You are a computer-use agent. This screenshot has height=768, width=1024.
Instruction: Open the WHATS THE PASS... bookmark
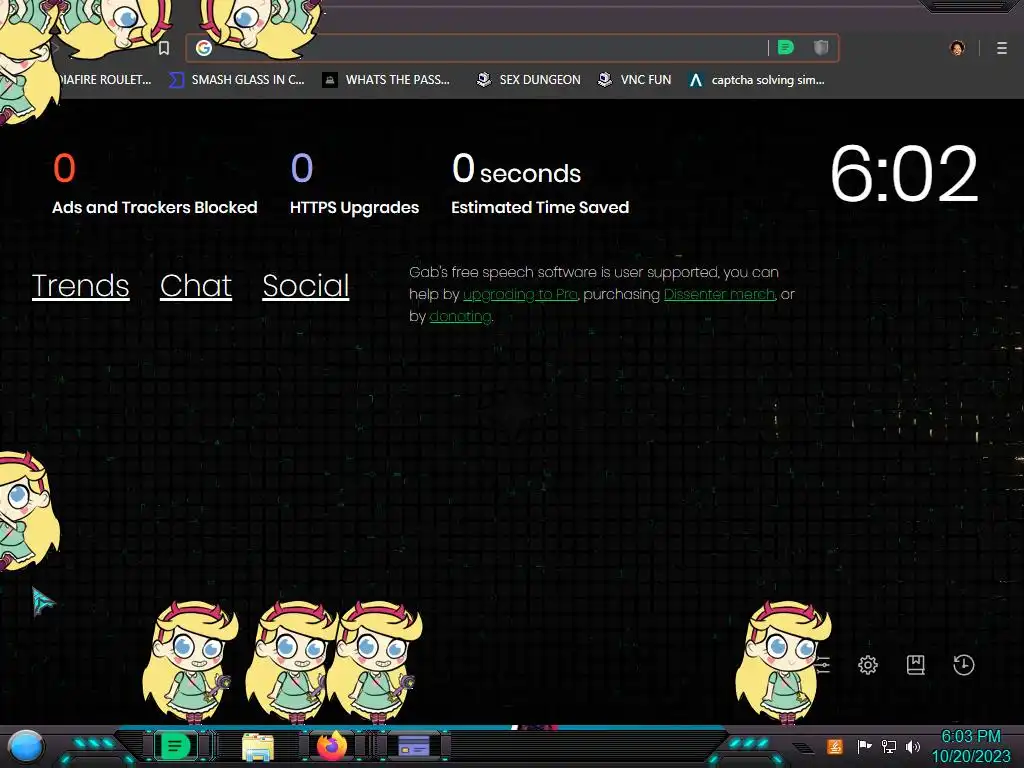point(387,80)
